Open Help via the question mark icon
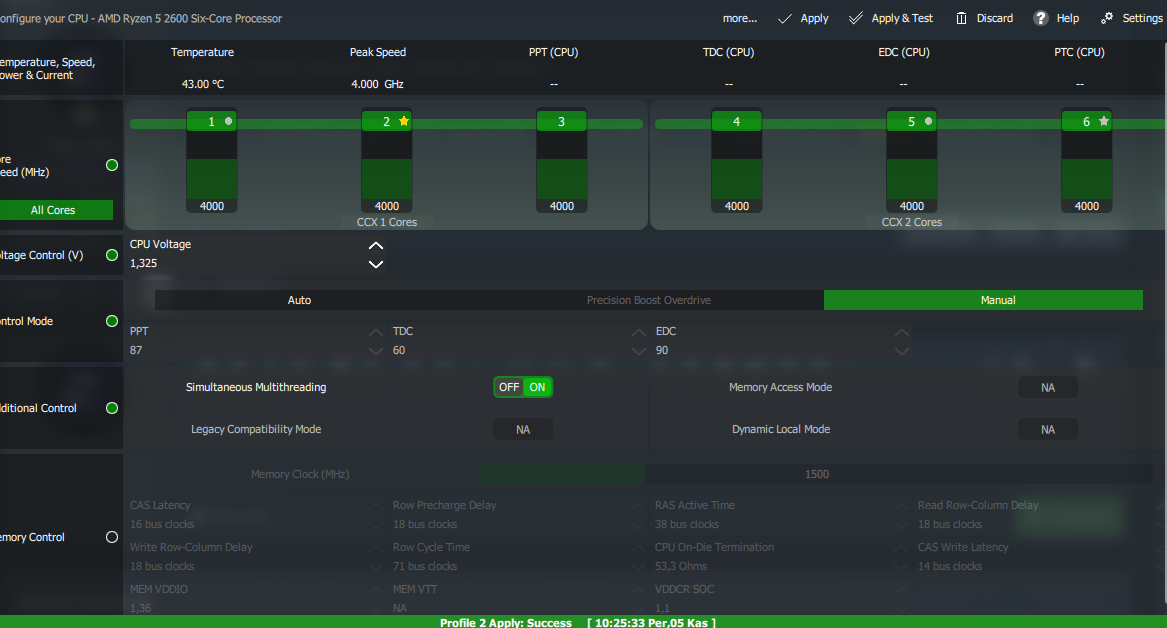1167x628 pixels. [1040, 18]
